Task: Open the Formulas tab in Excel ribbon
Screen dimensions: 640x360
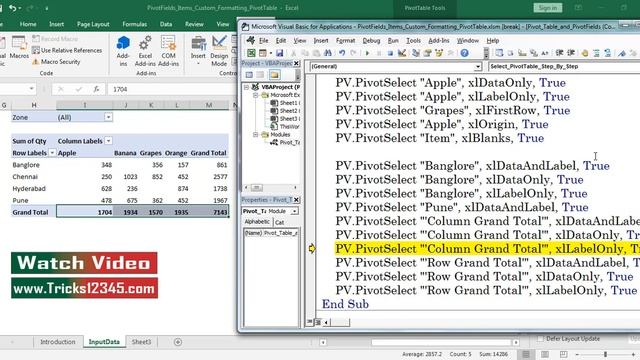Action: click(134, 24)
